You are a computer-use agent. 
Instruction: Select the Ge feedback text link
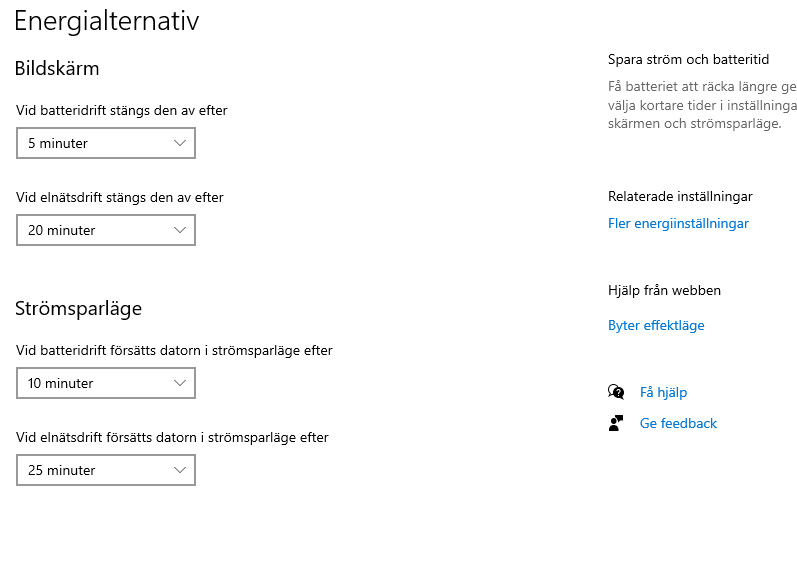click(x=678, y=423)
